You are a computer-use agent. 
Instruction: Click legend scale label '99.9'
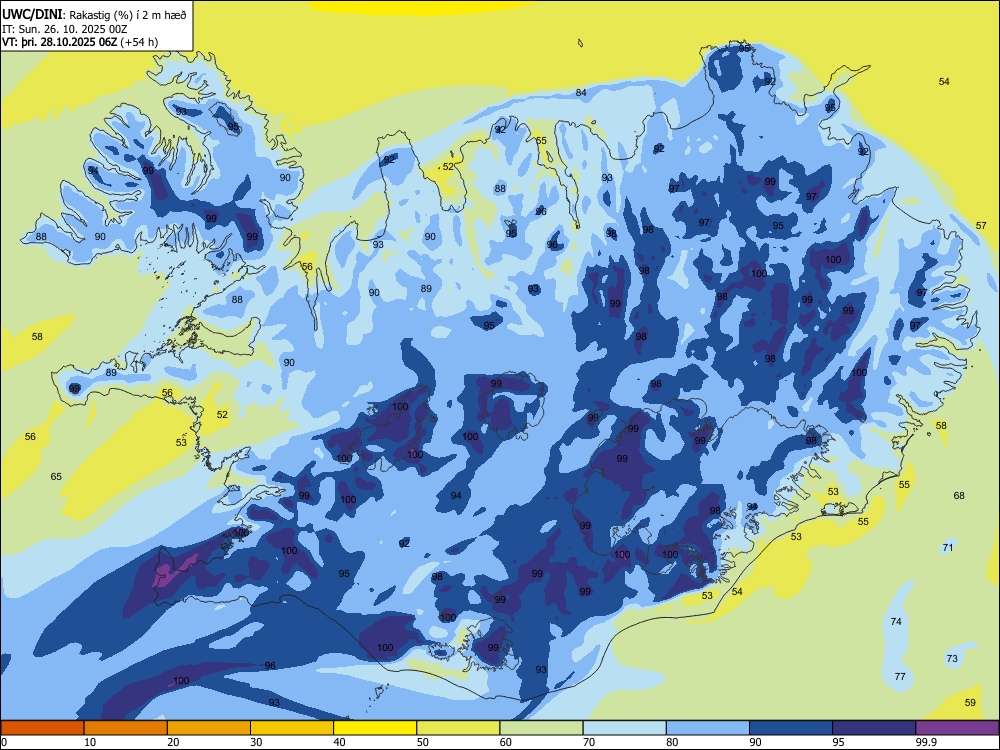927,742
